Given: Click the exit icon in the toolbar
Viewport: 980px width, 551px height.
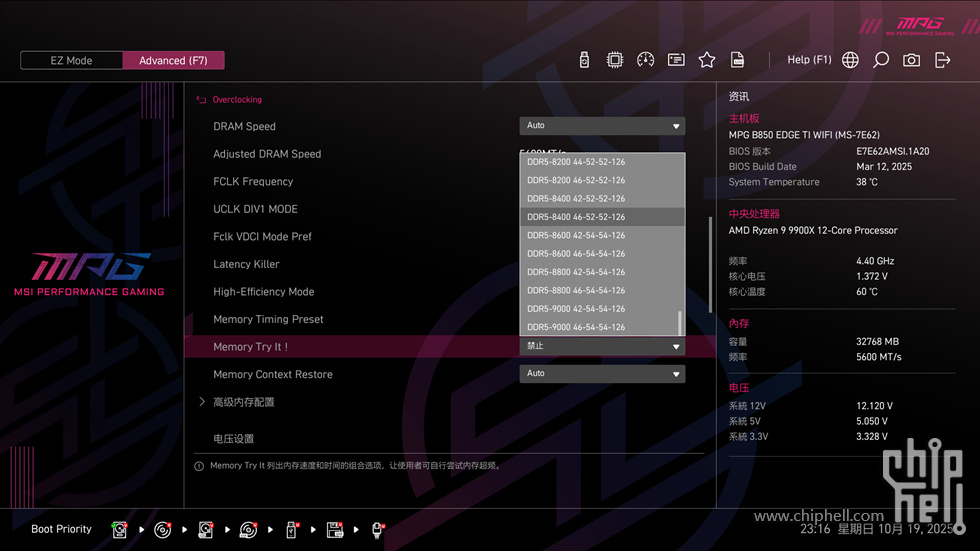Looking at the screenshot, I should pyautogui.click(x=942, y=60).
